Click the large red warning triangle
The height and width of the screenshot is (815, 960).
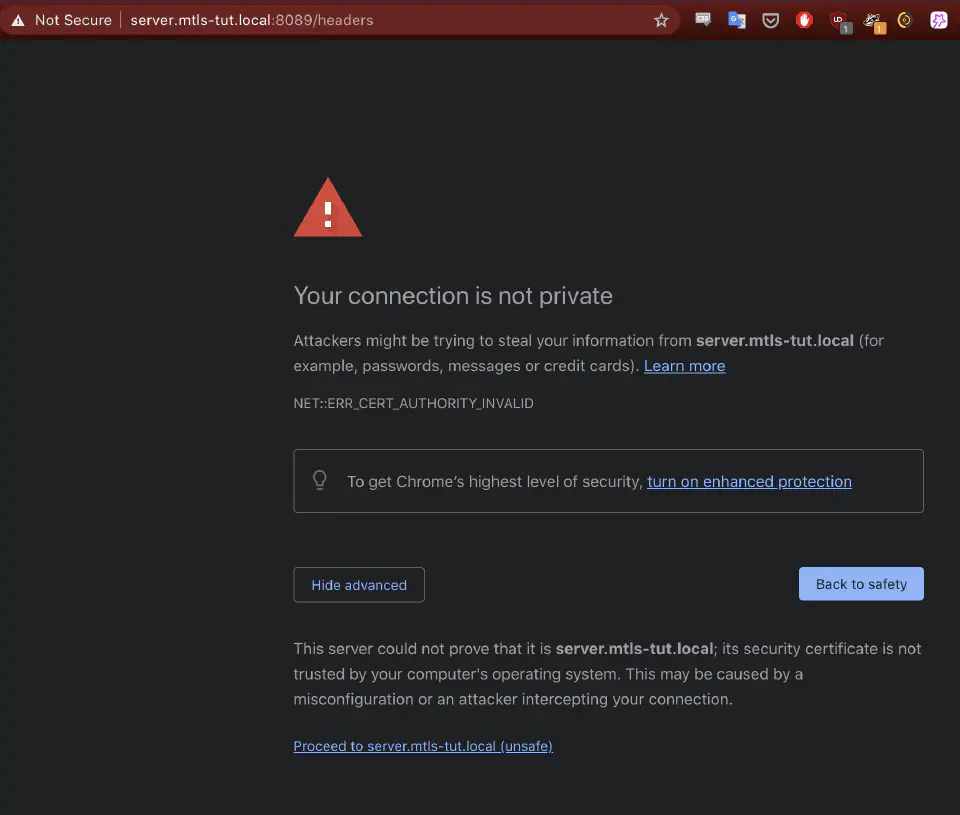328,207
